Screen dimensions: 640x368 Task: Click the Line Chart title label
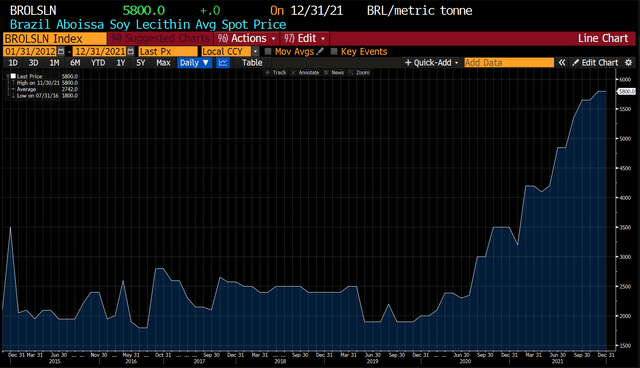603,38
